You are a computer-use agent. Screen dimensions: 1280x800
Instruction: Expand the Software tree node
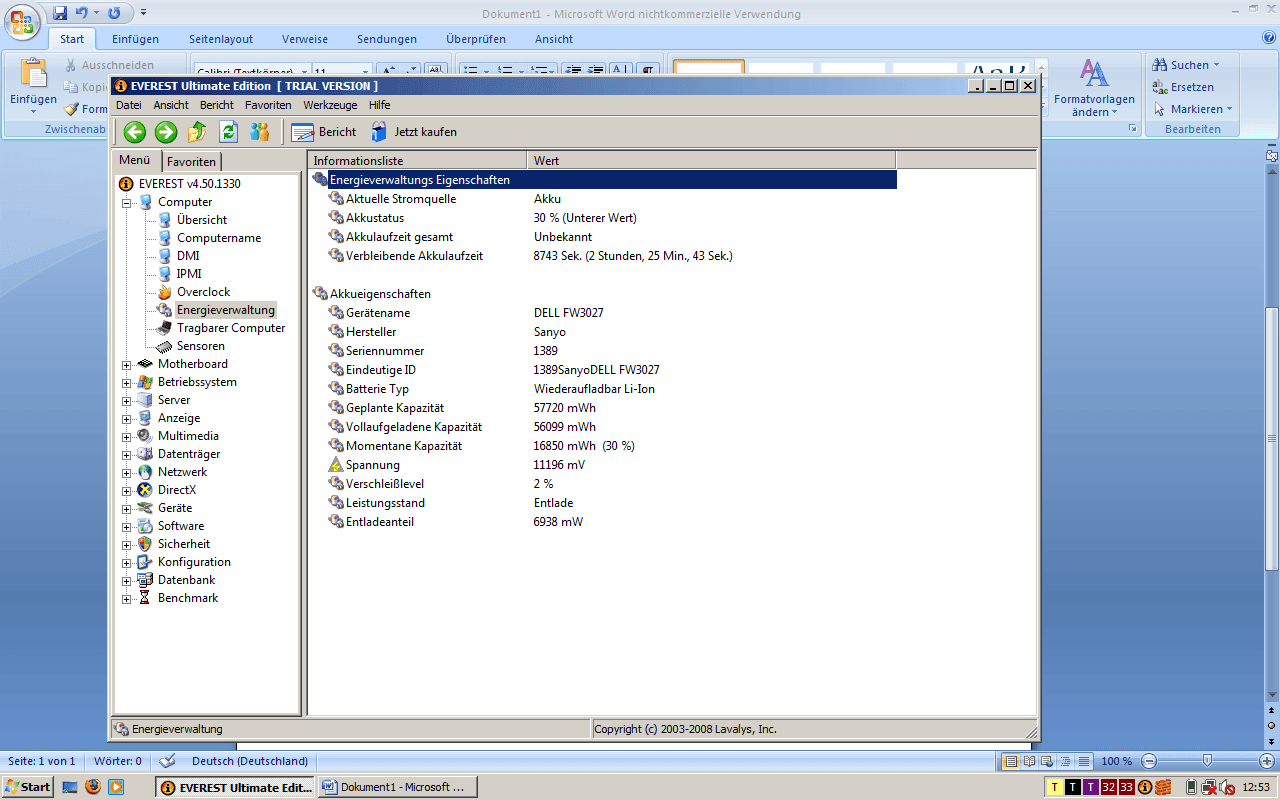127,527
